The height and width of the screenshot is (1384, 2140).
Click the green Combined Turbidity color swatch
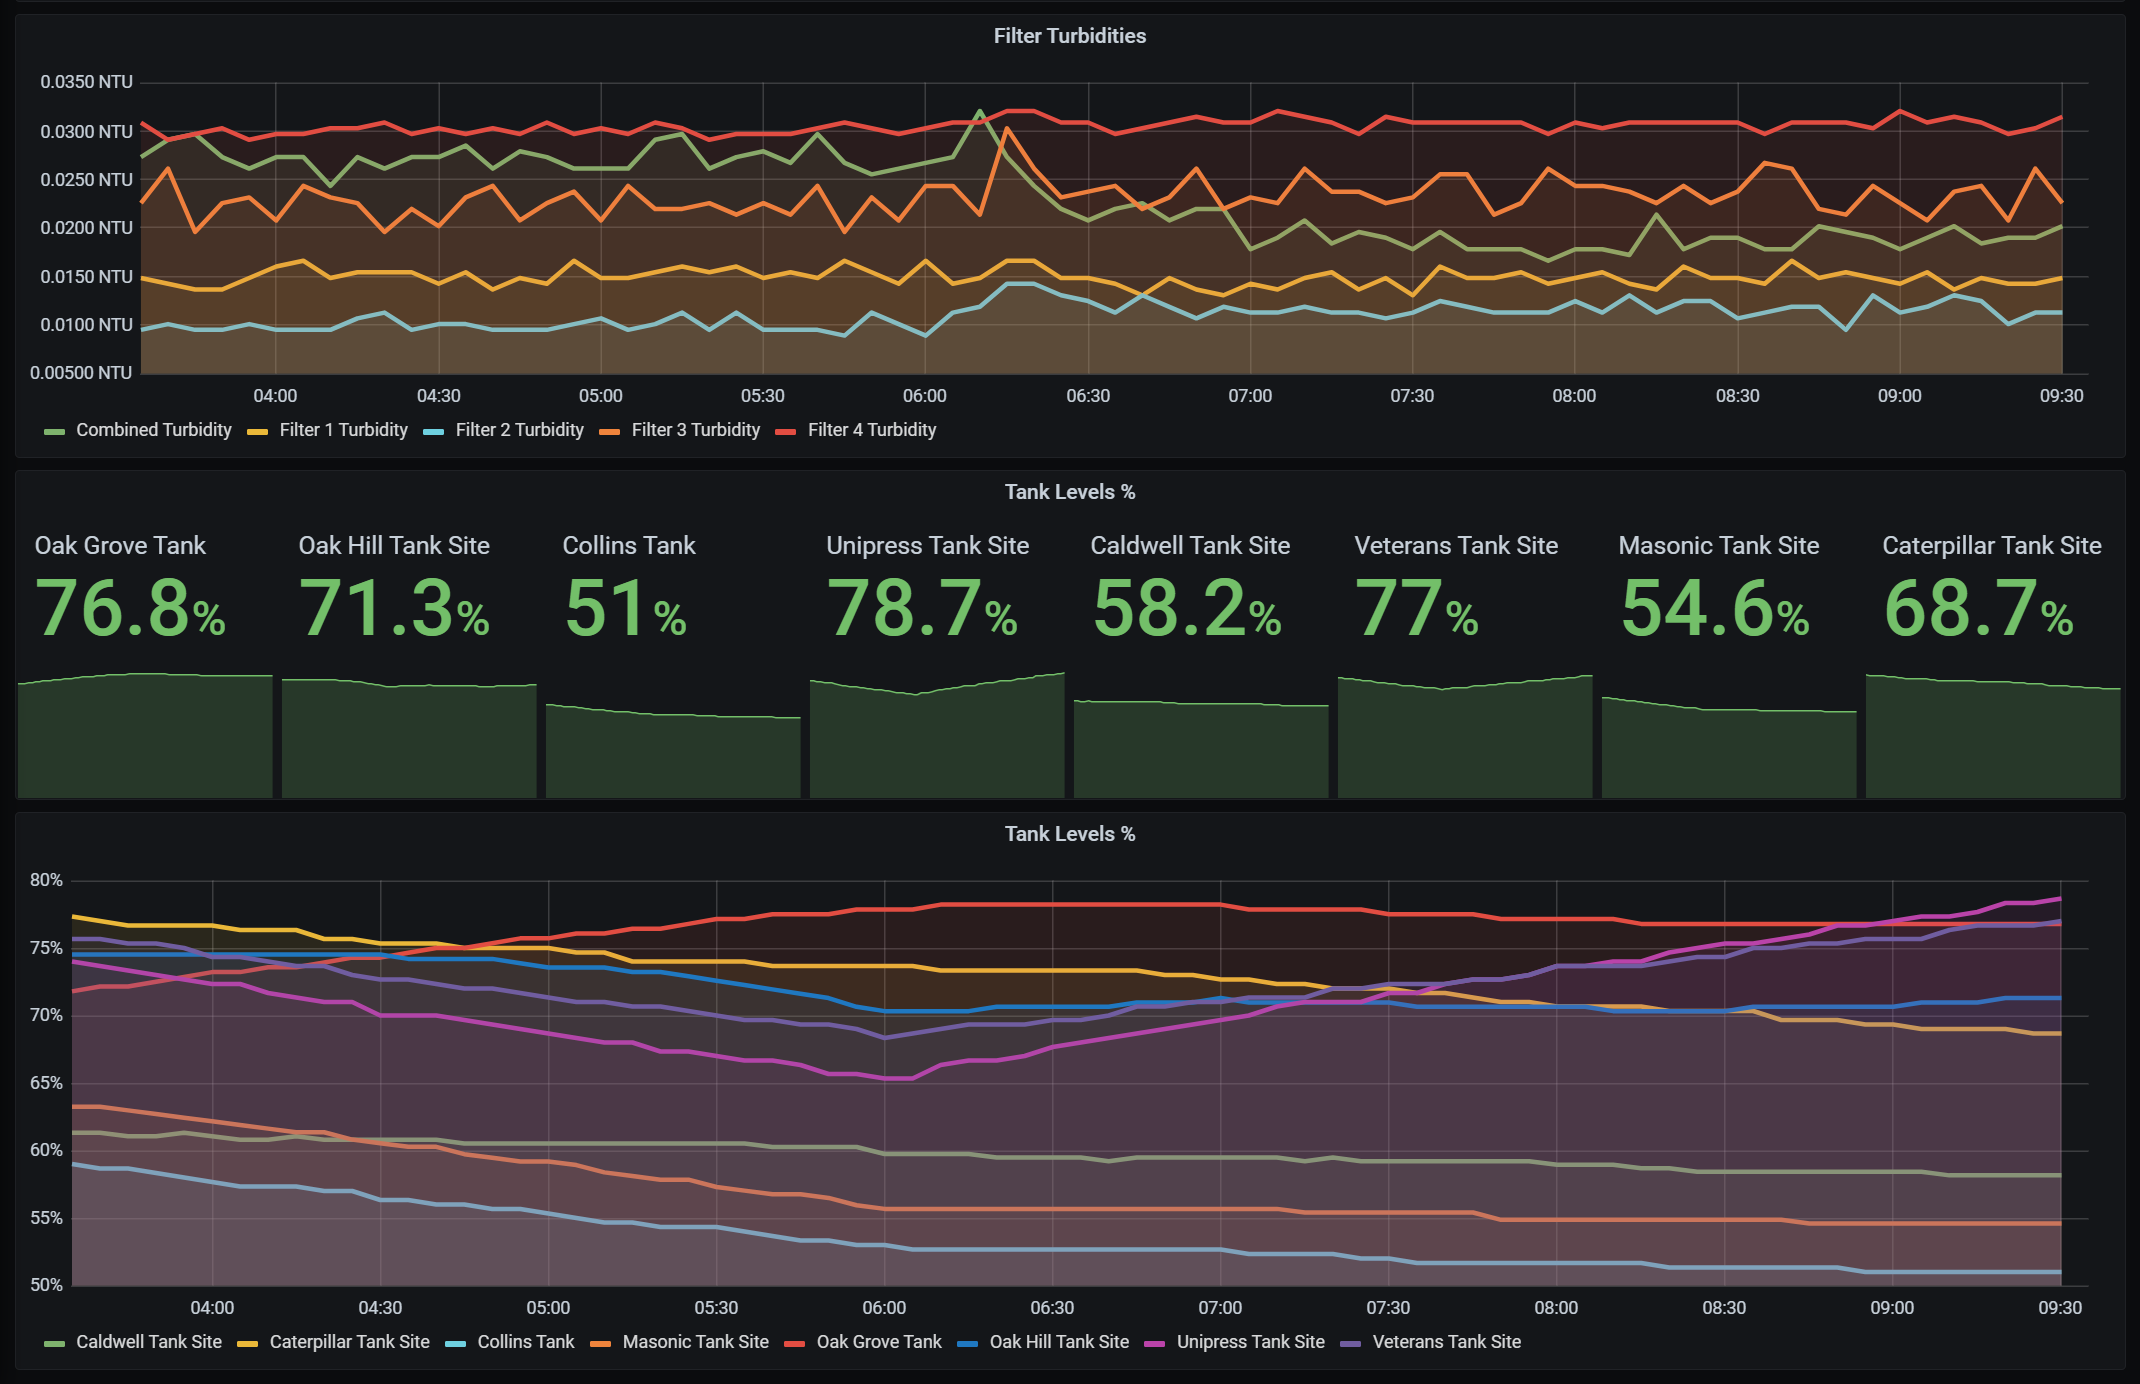coord(55,432)
